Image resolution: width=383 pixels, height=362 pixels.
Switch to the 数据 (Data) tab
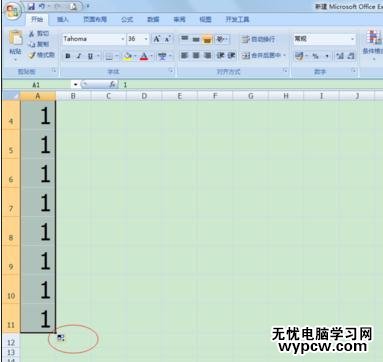click(153, 20)
